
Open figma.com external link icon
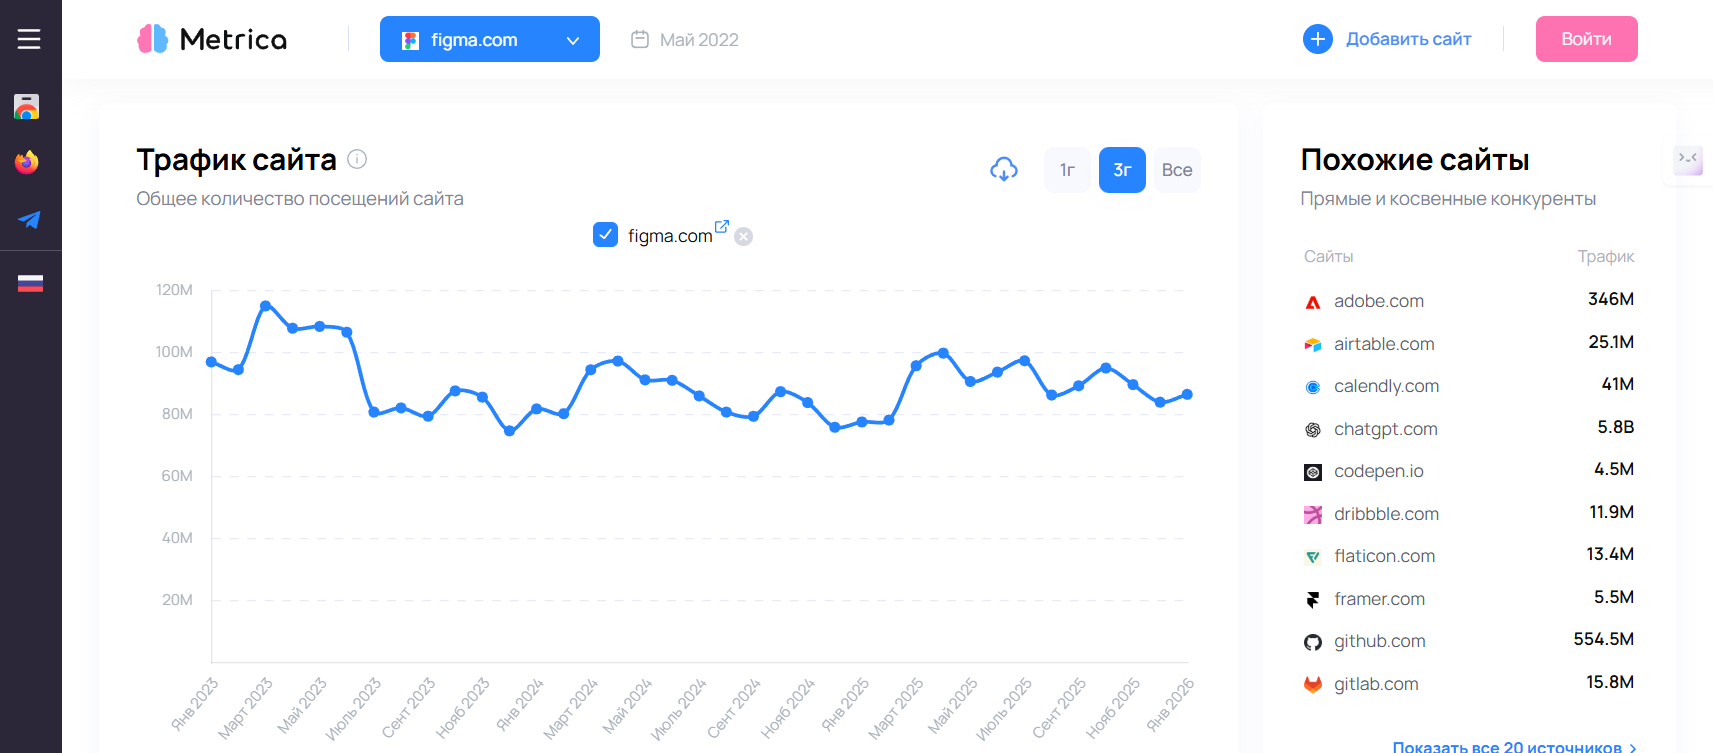click(722, 226)
